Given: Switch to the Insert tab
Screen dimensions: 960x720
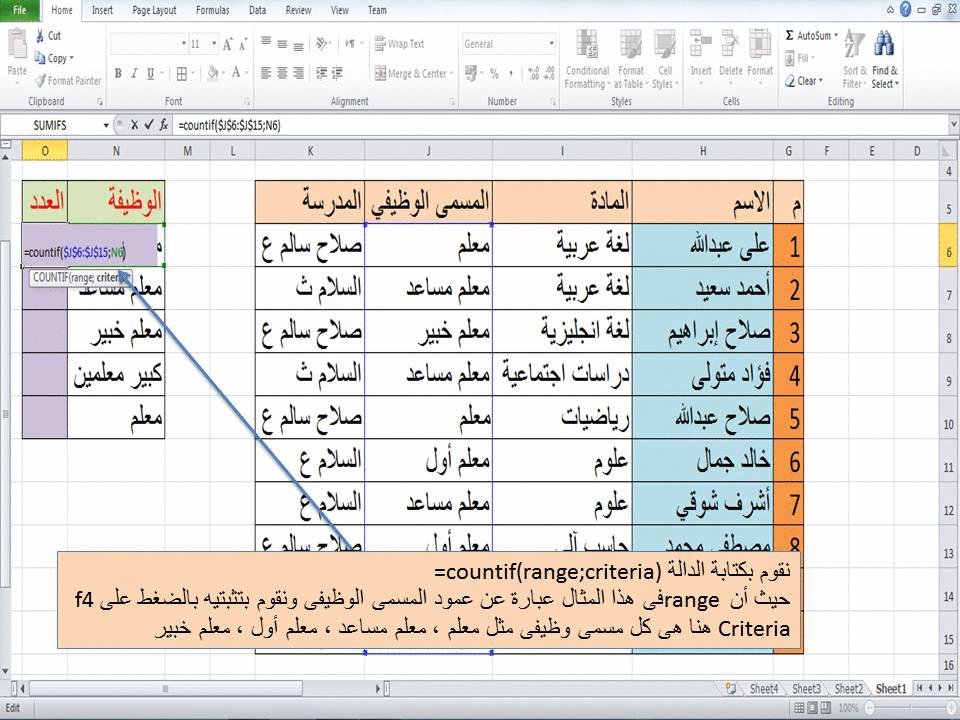Looking at the screenshot, I should click(x=102, y=10).
